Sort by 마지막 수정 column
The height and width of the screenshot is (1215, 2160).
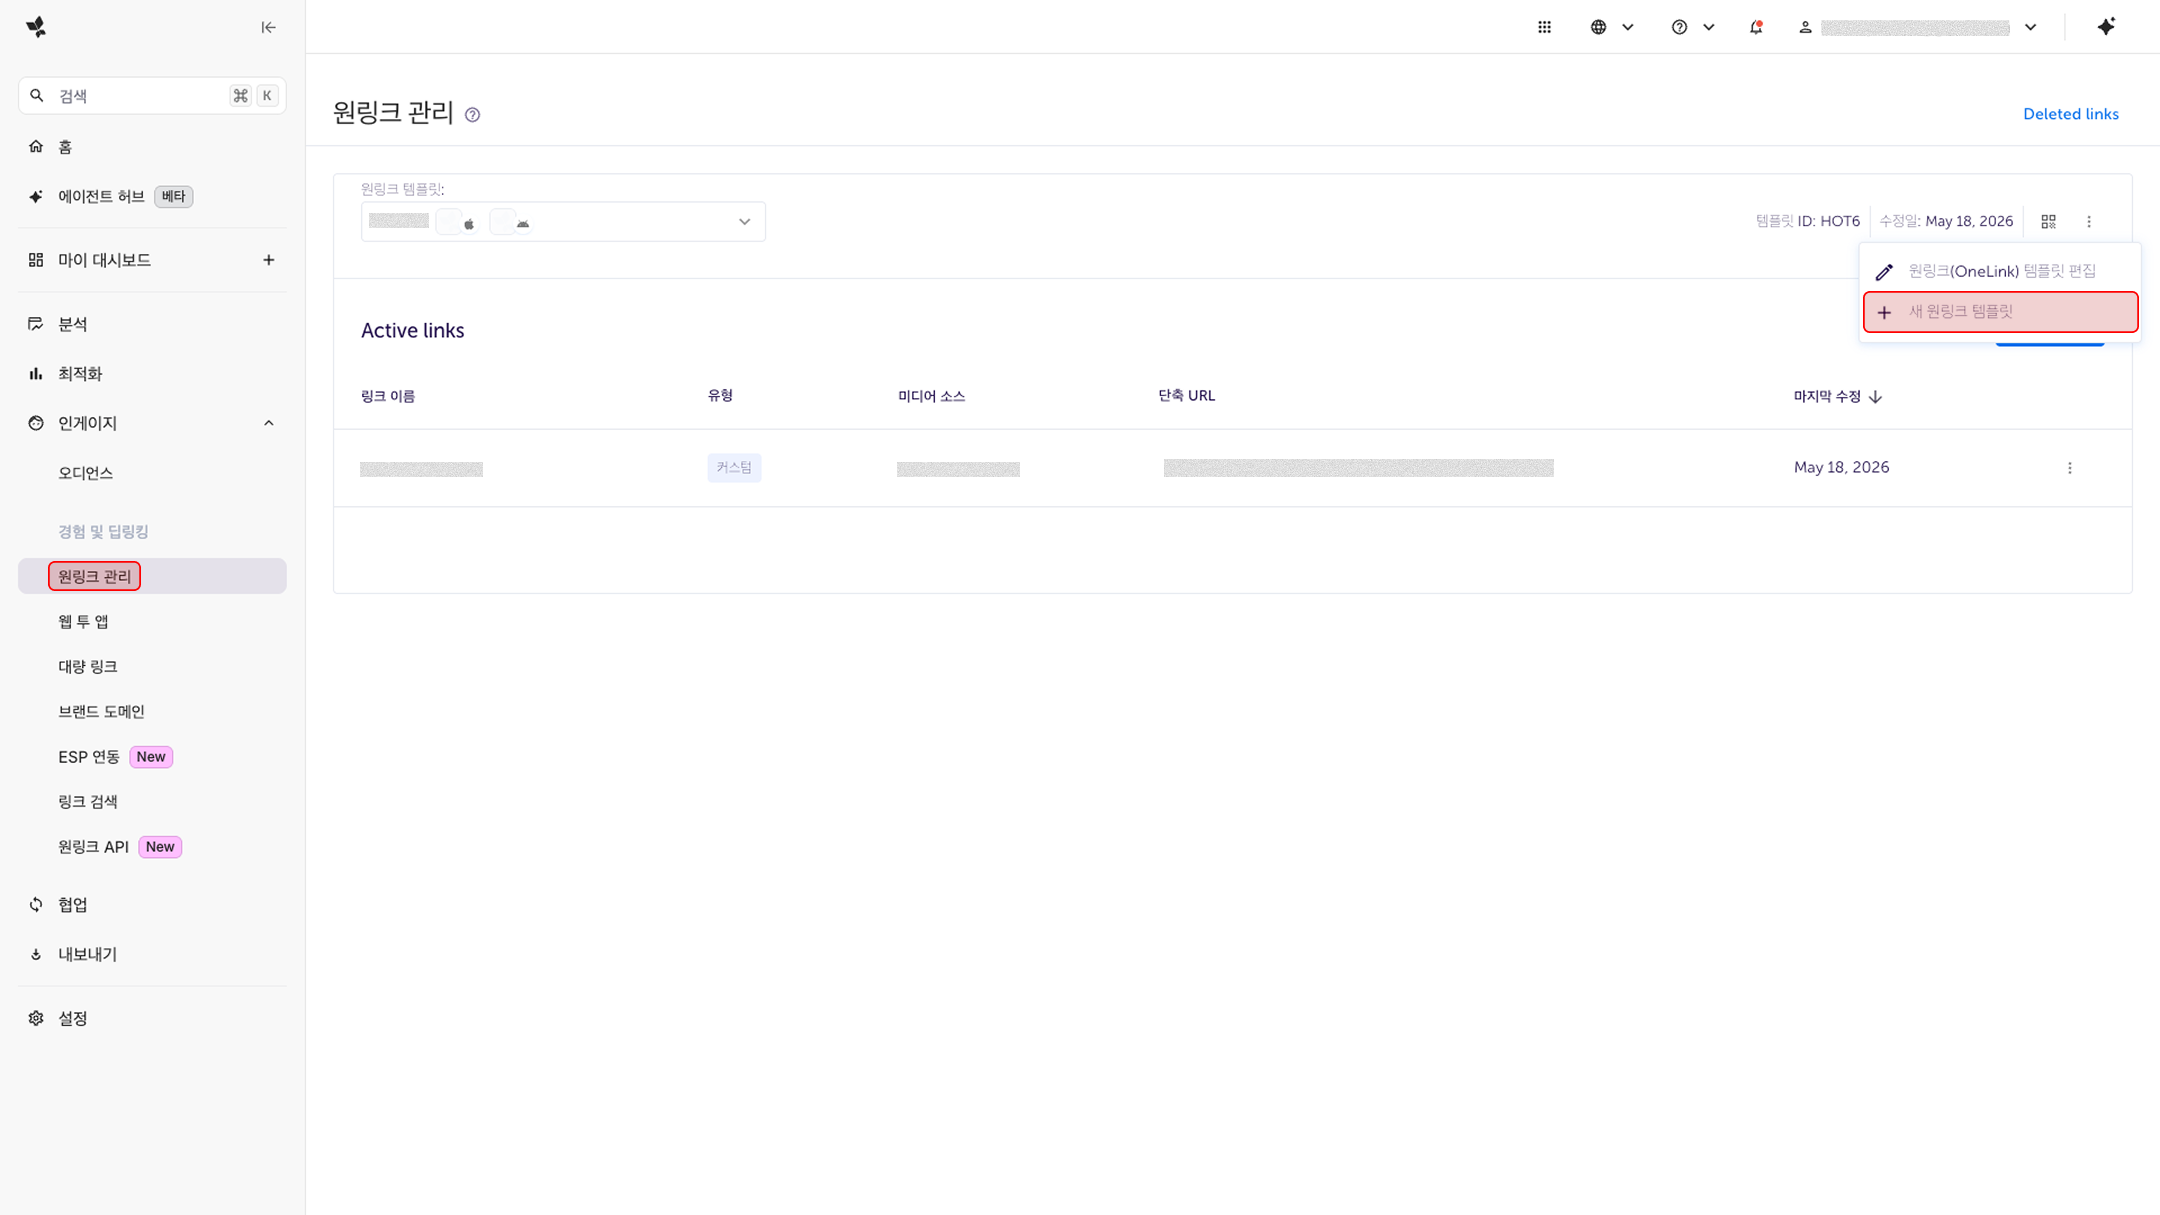tap(1838, 397)
